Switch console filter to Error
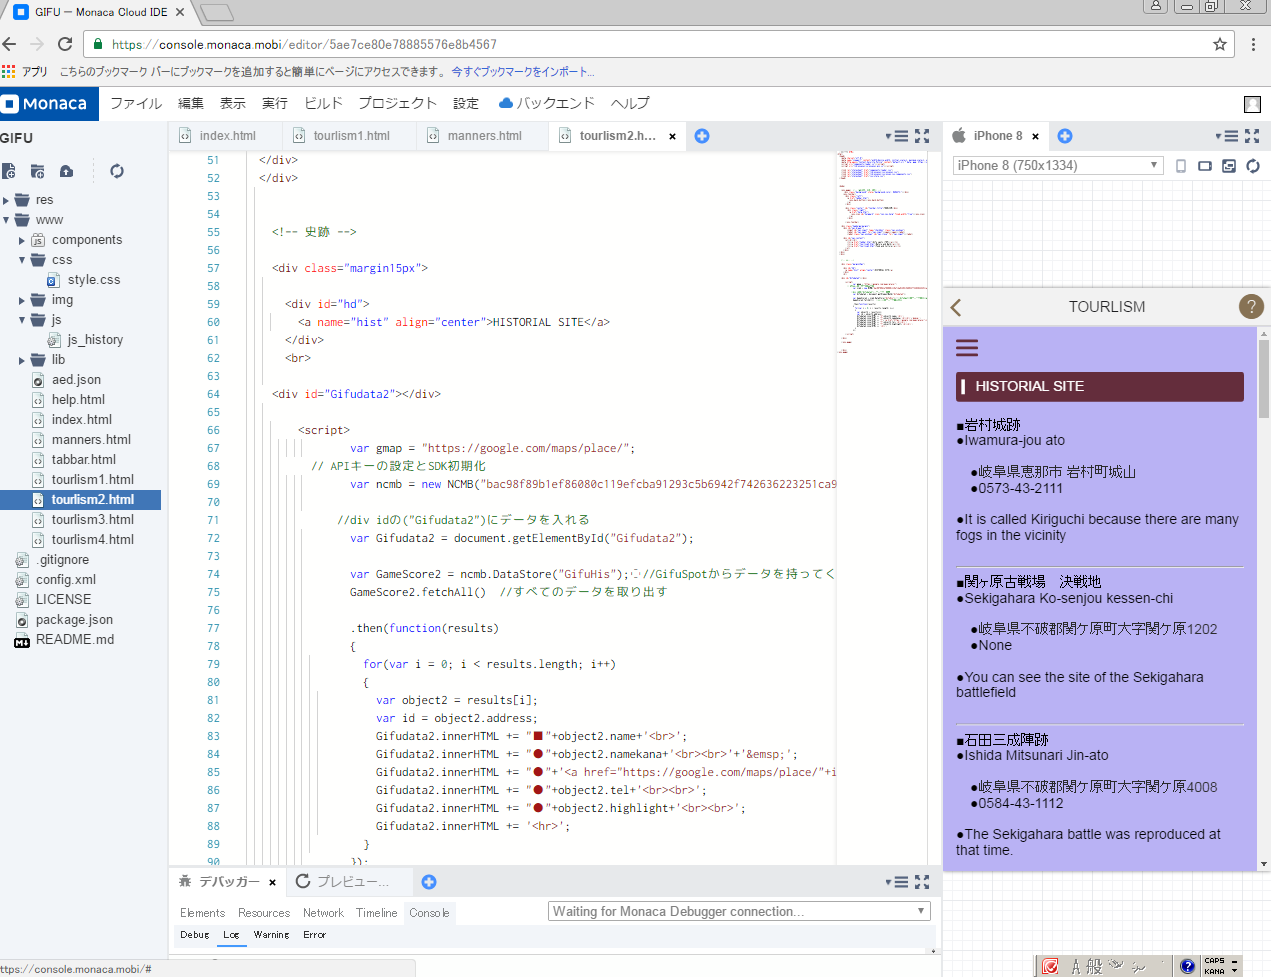This screenshot has width=1271, height=977. point(314,935)
